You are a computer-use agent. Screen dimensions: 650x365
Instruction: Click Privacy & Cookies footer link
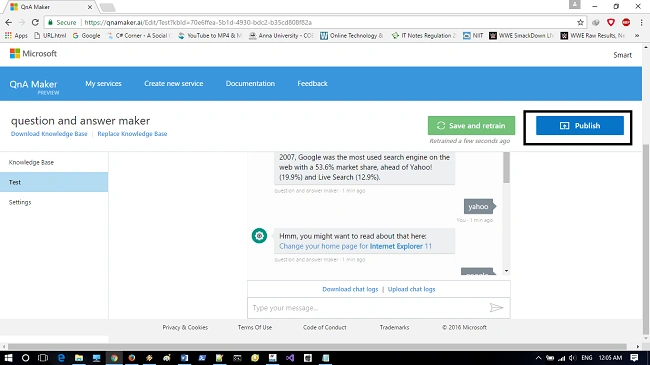[x=185, y=327]
